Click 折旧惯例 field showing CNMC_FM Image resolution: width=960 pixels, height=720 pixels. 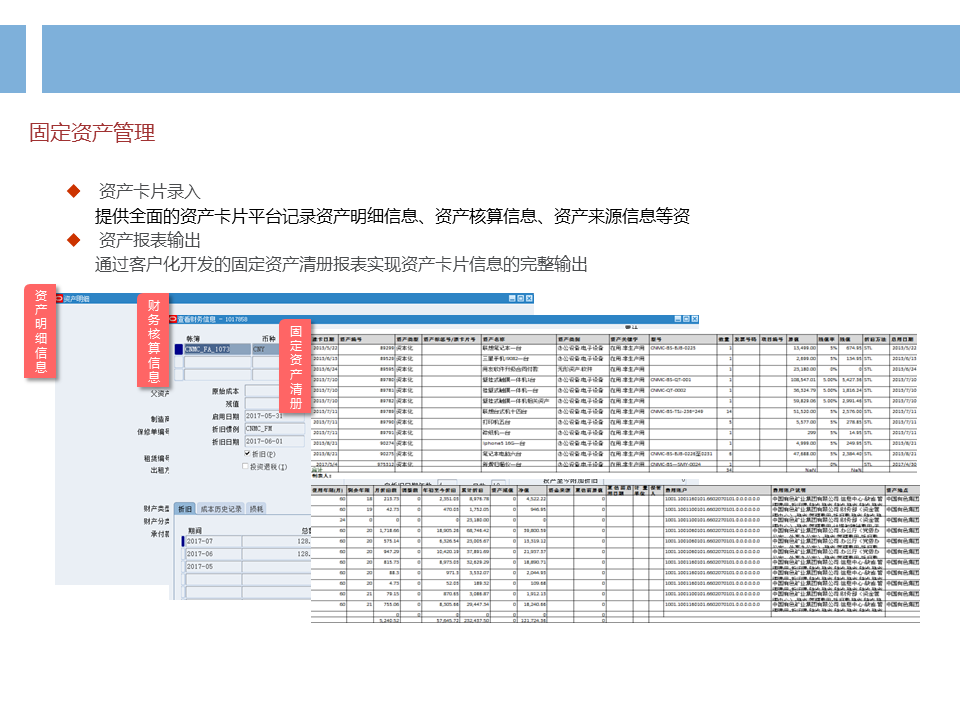[274, 429]
